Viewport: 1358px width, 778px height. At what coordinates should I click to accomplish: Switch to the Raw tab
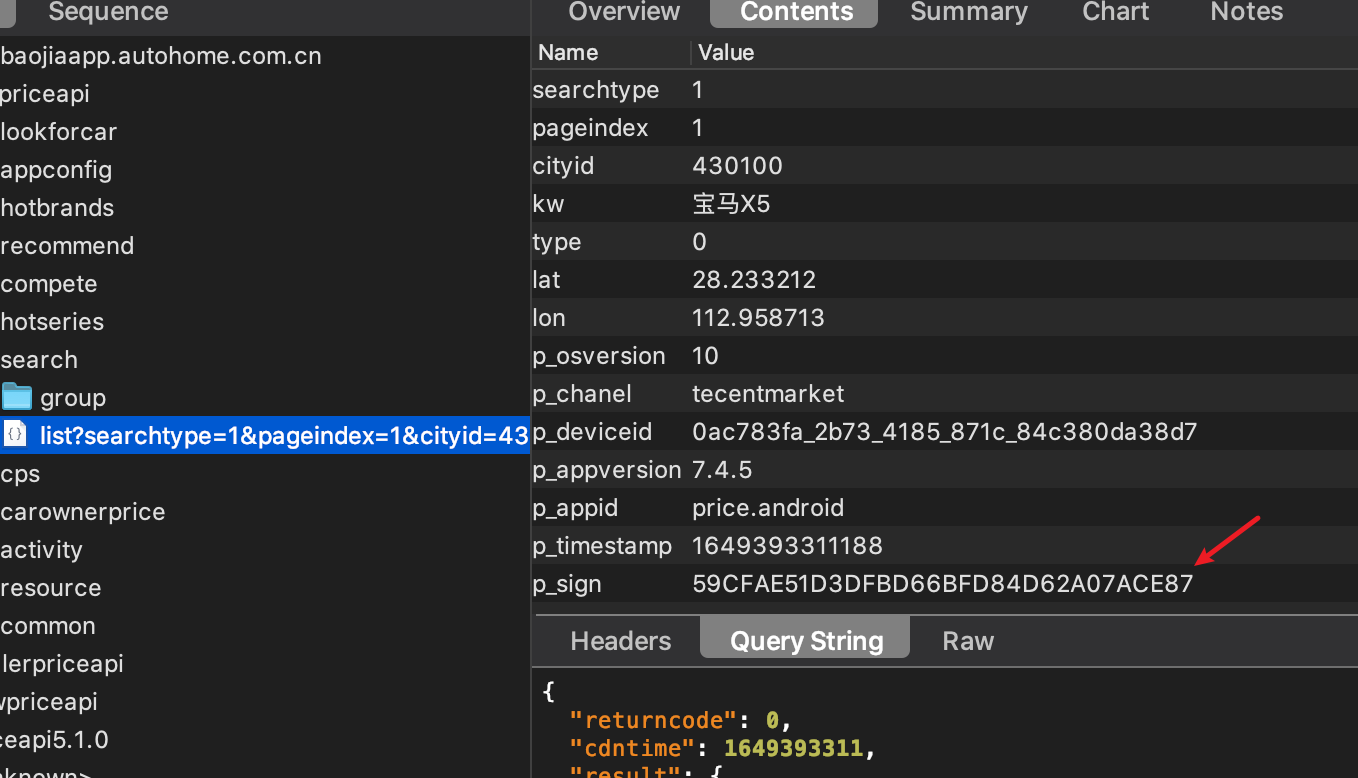point(968,640)
